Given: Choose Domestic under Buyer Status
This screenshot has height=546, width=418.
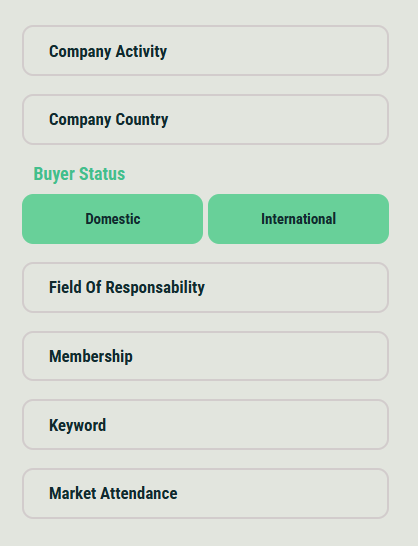Looking at the screenshot, I should pos(113,219).
